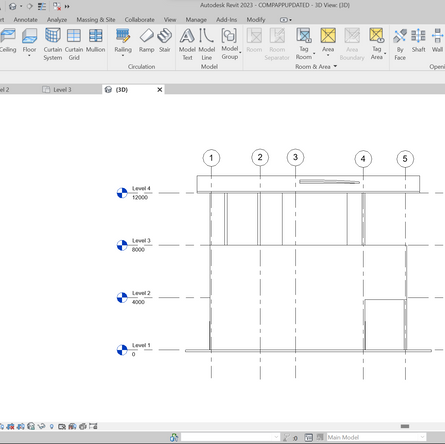Click grid bubble number 1
Image resolution: width=445 pixels, height=444 pixels.
[211, 158]
